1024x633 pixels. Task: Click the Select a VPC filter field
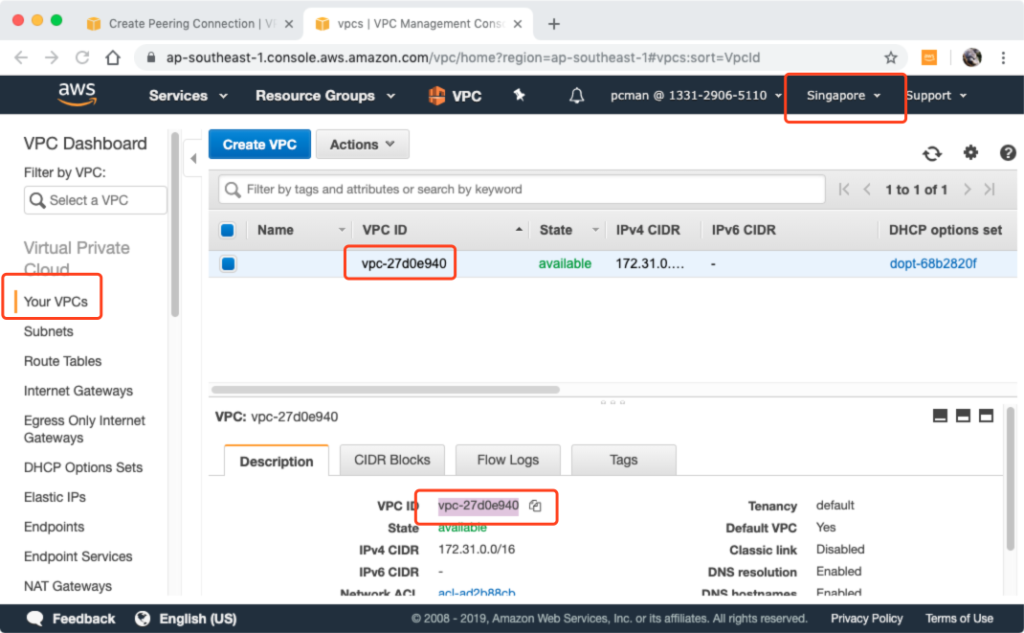tap(95, 200)
